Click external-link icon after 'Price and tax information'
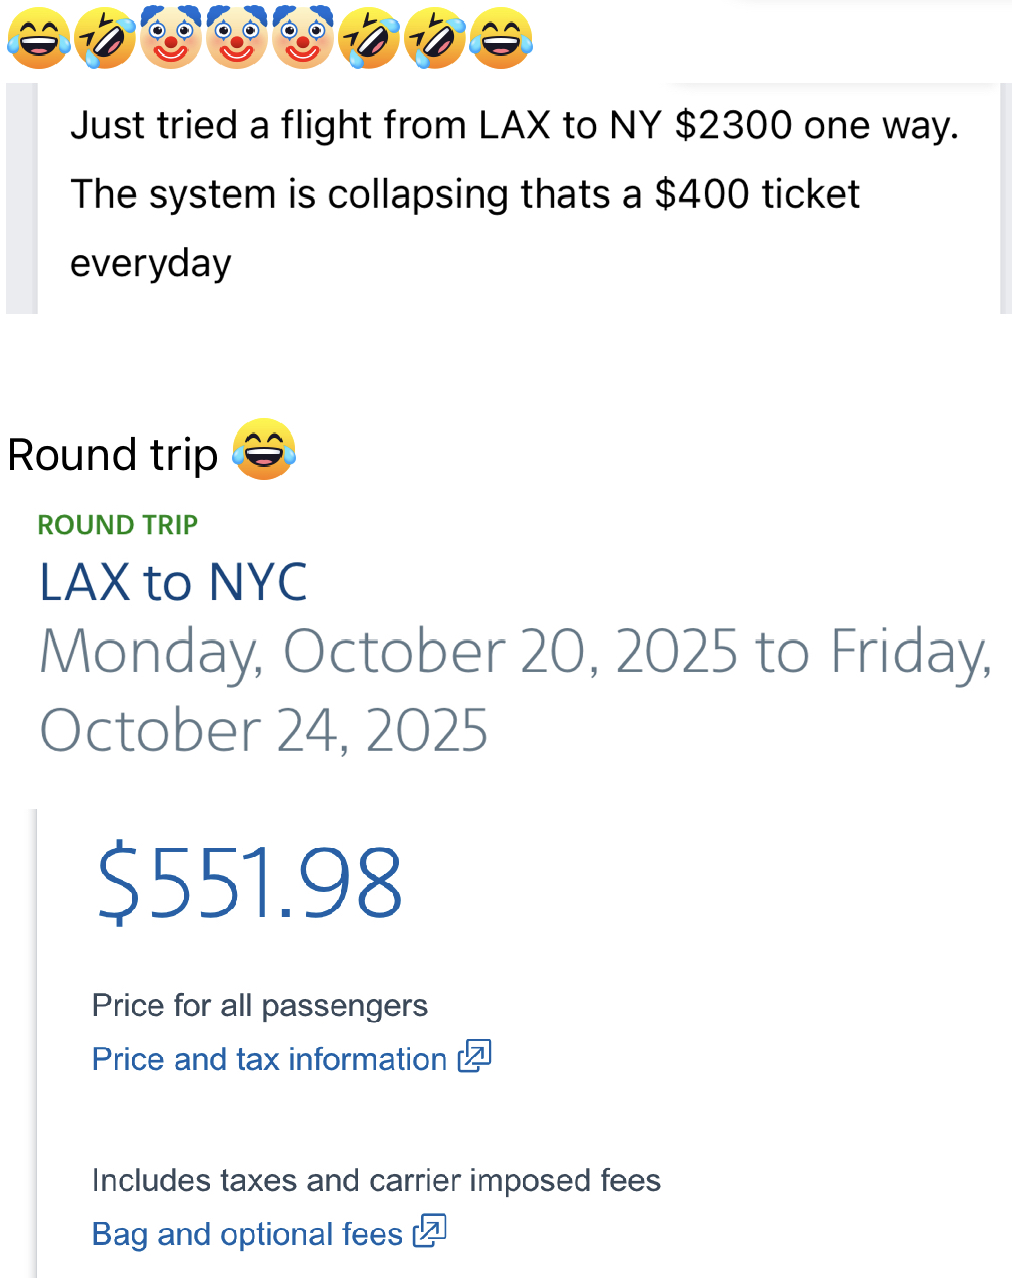The image size is (1012, 1278). click(474, 1056)
